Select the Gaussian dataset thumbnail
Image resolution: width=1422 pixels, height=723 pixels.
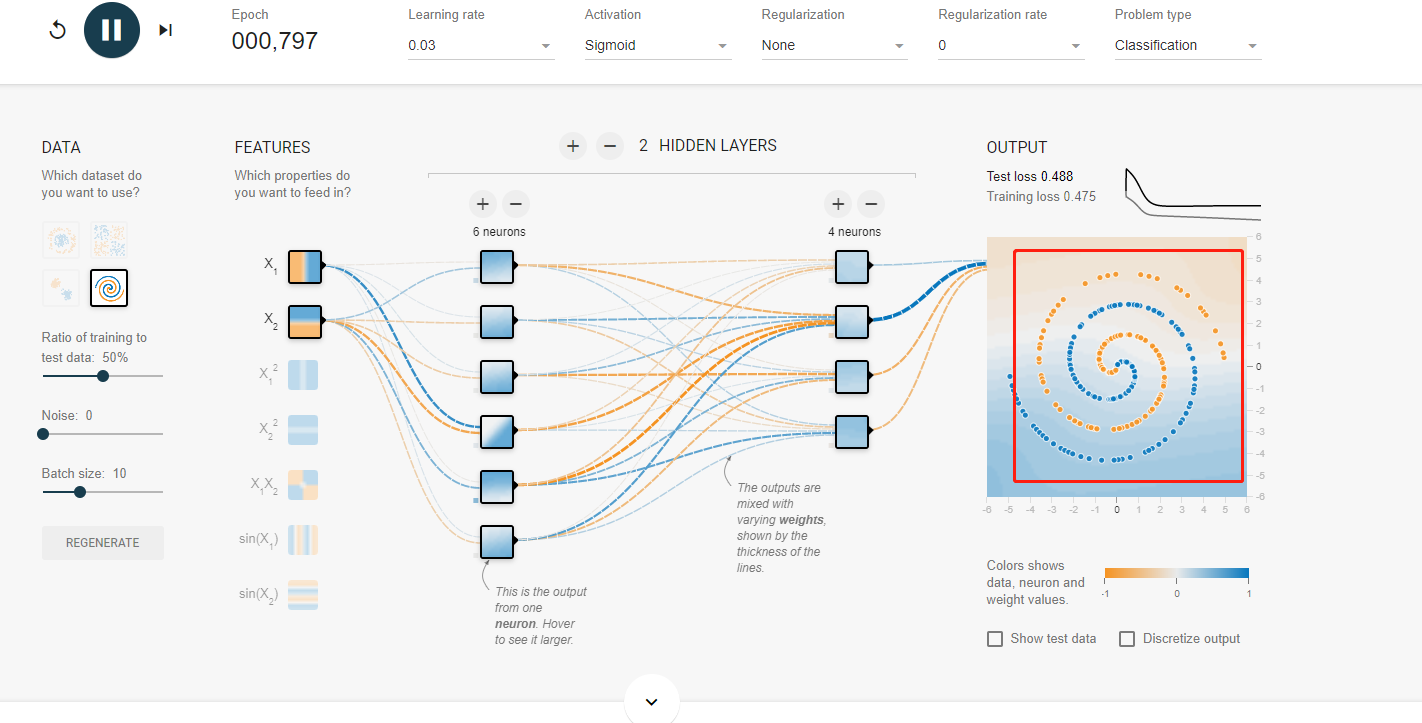(61, 288)
